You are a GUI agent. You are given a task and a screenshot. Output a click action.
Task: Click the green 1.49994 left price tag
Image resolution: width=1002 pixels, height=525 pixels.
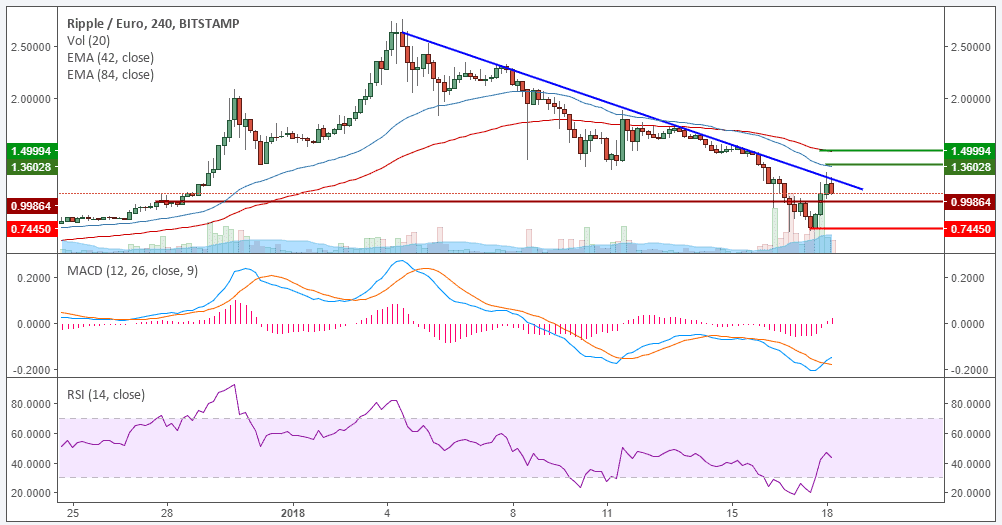32,151
